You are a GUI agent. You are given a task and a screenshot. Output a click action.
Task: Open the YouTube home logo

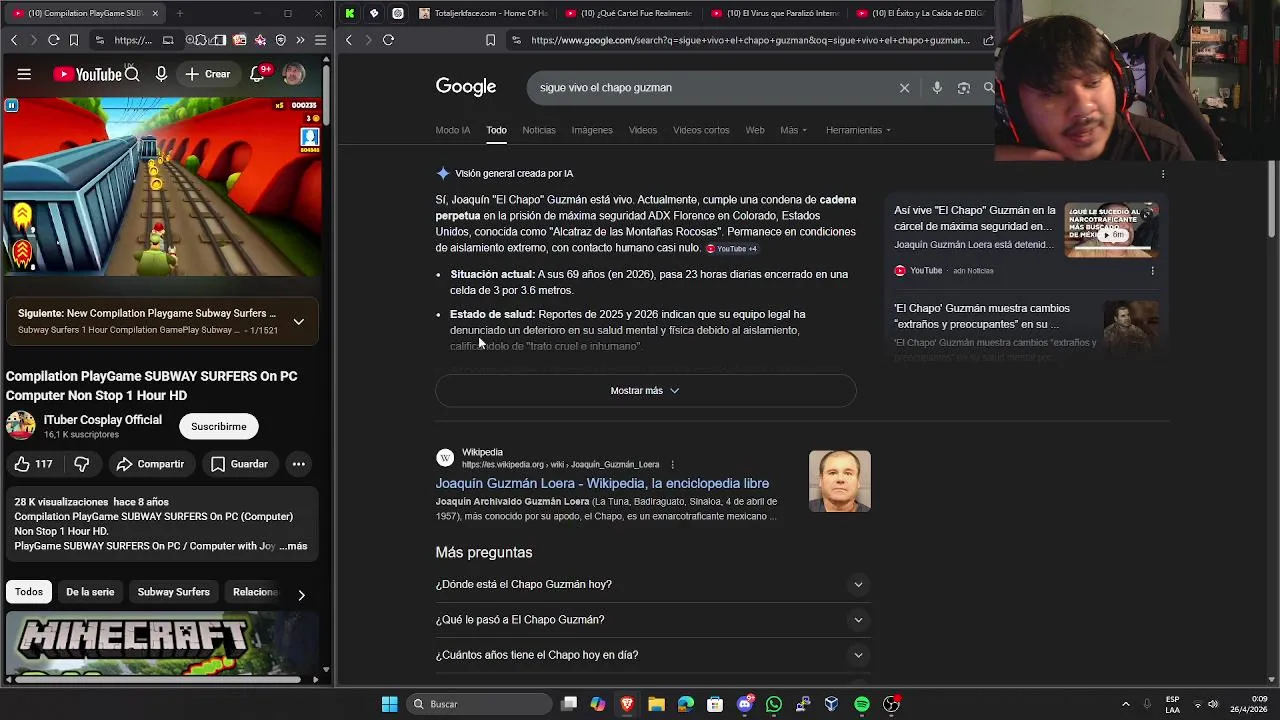[87, 74]
